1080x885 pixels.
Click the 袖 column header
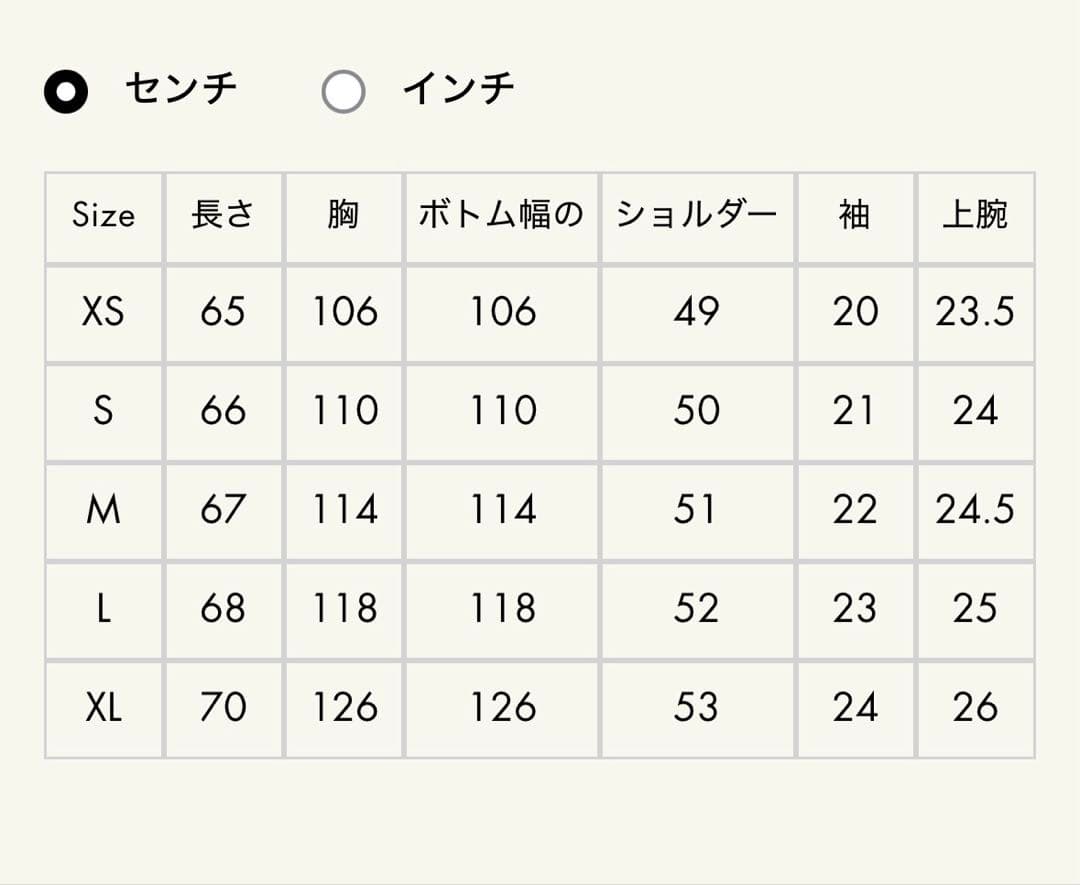click(x=855, y=216)
